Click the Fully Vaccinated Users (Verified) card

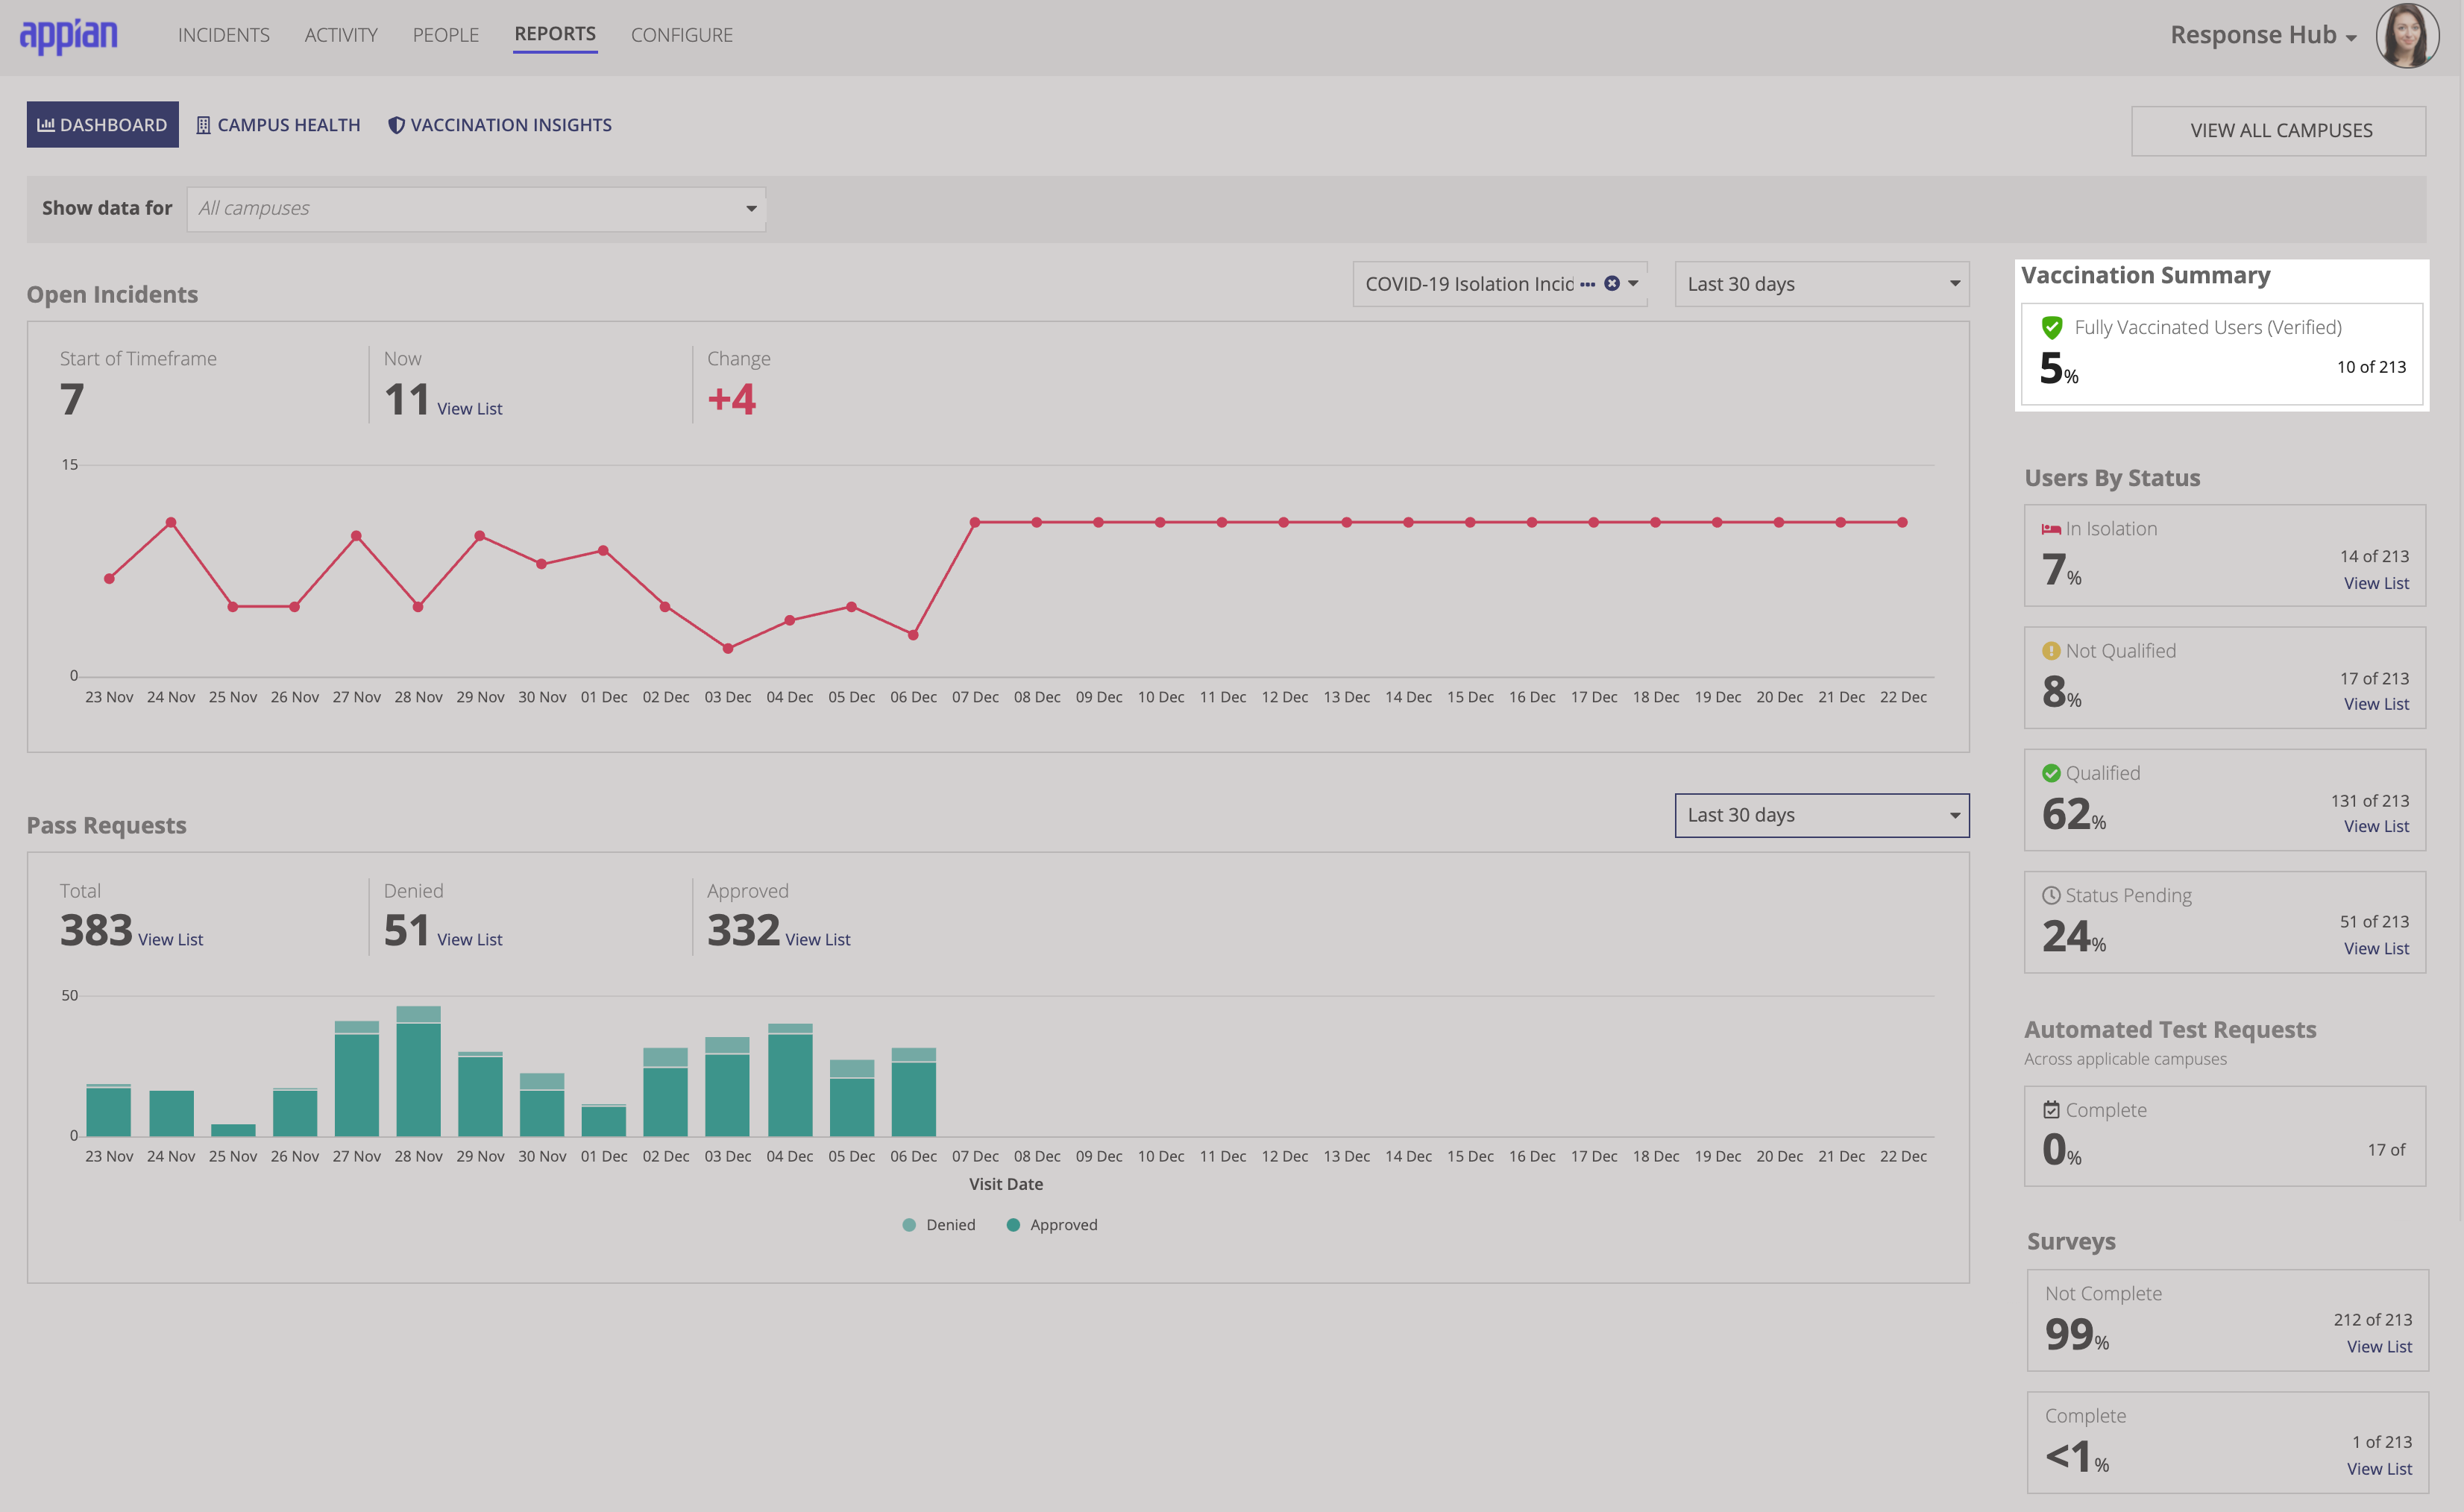tap(2222, 354)
